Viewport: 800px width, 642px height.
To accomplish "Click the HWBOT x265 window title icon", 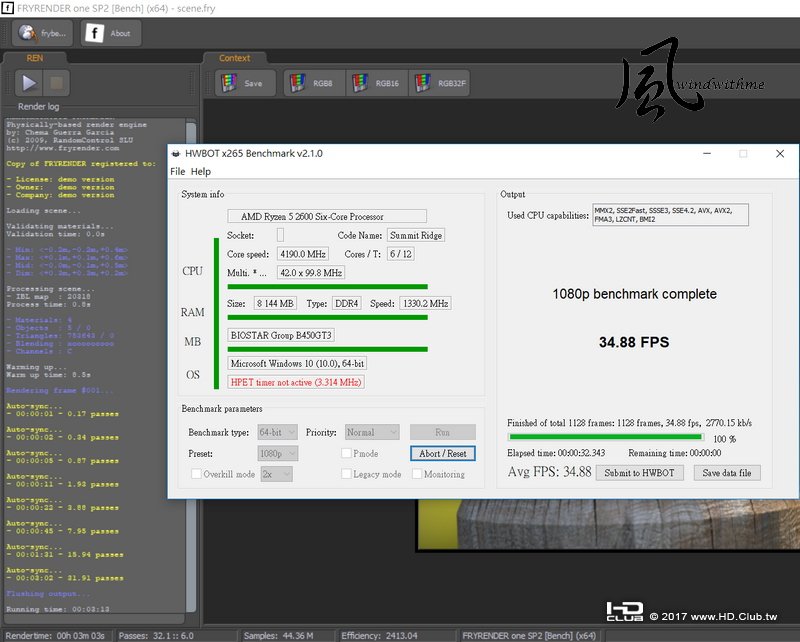I will coord(176,154).
